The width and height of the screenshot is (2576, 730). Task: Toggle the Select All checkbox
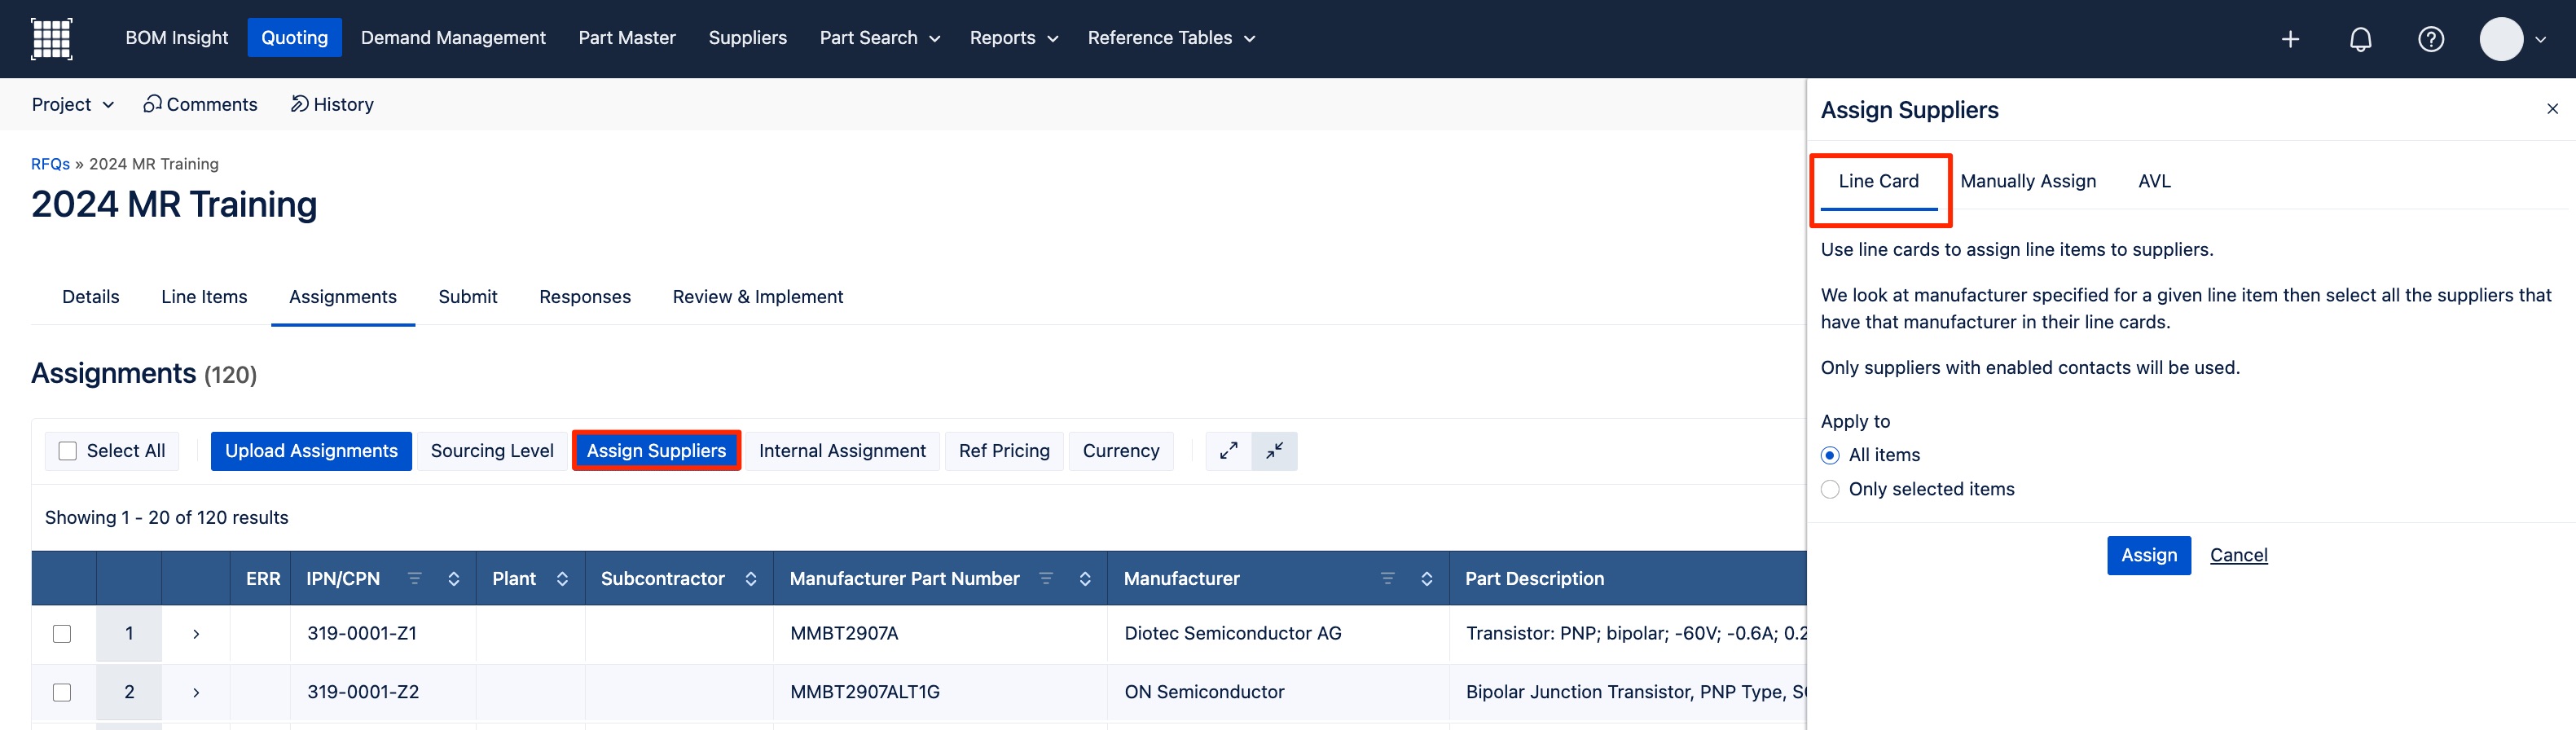coord(68,451)
